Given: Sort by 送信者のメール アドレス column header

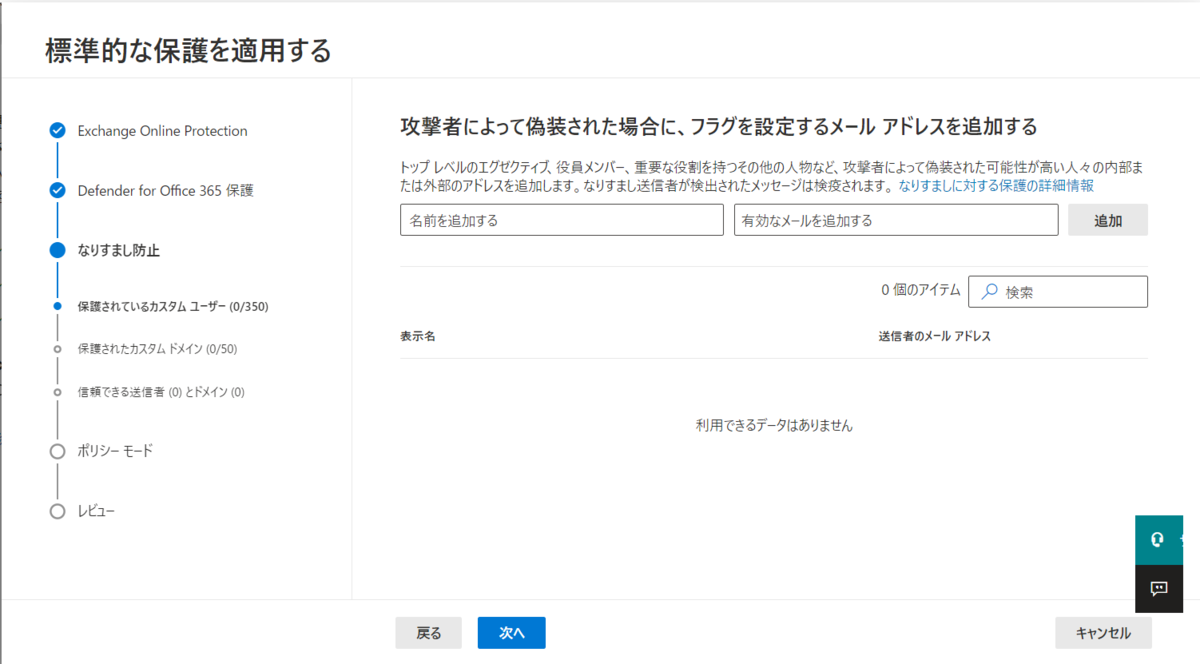Looking at the screenshot, I should [934, 336].
